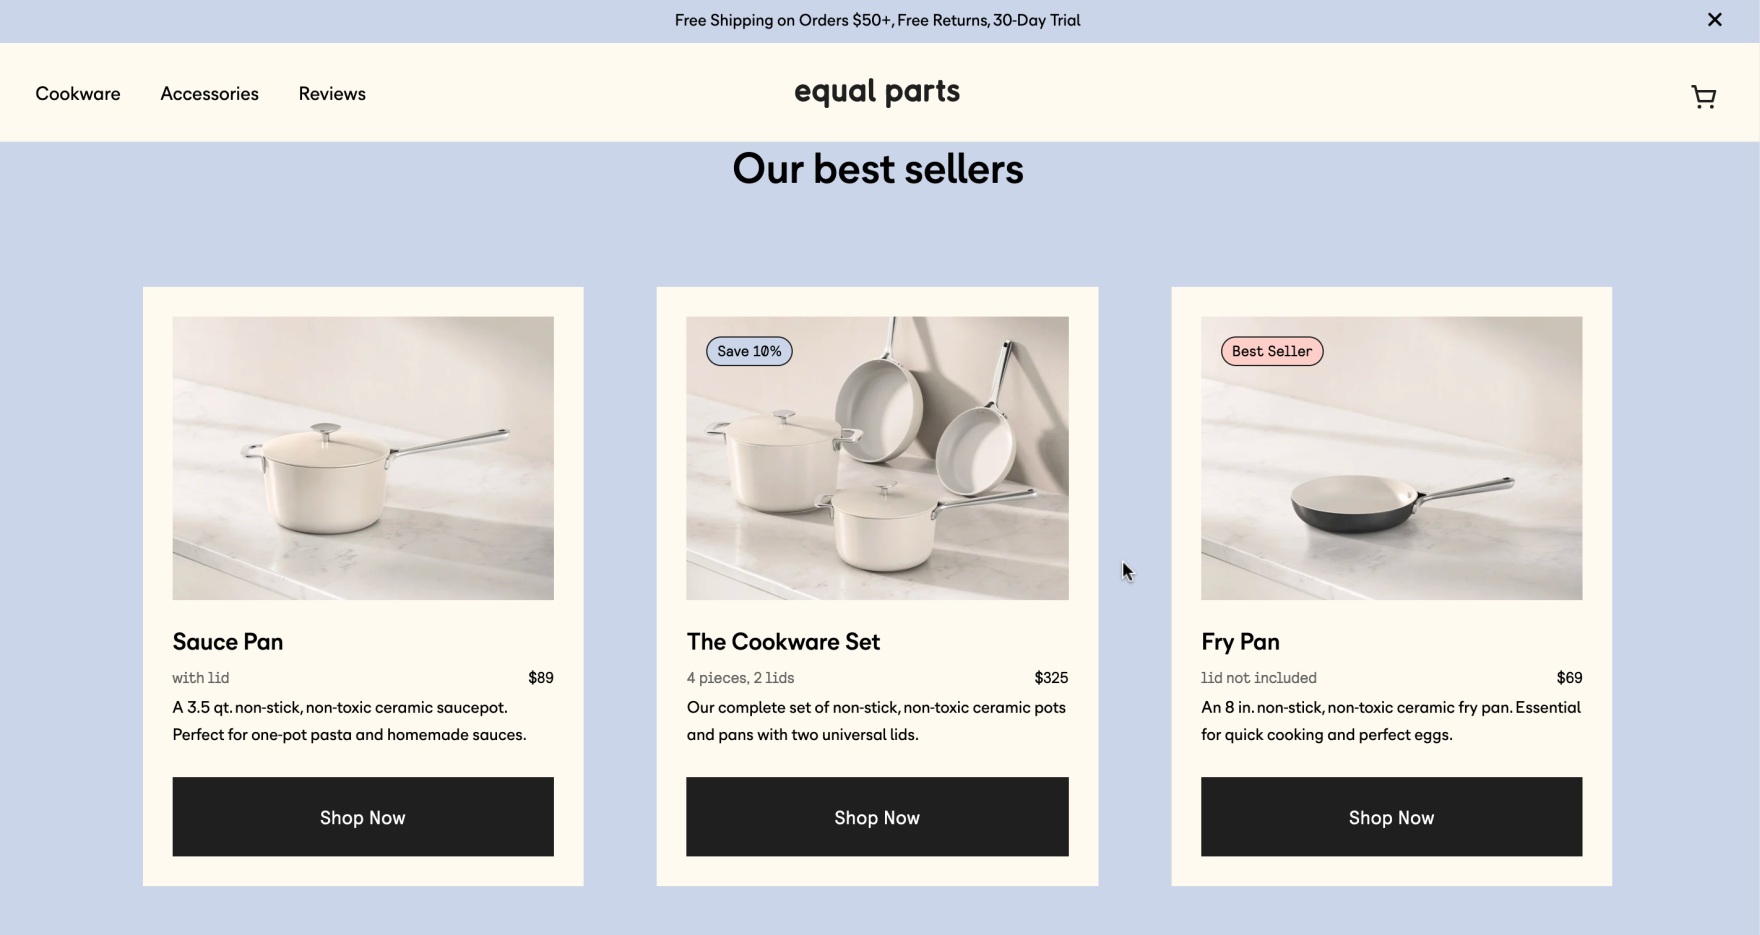
Task: Select The Cookware Set title
Action: point(783,642)
